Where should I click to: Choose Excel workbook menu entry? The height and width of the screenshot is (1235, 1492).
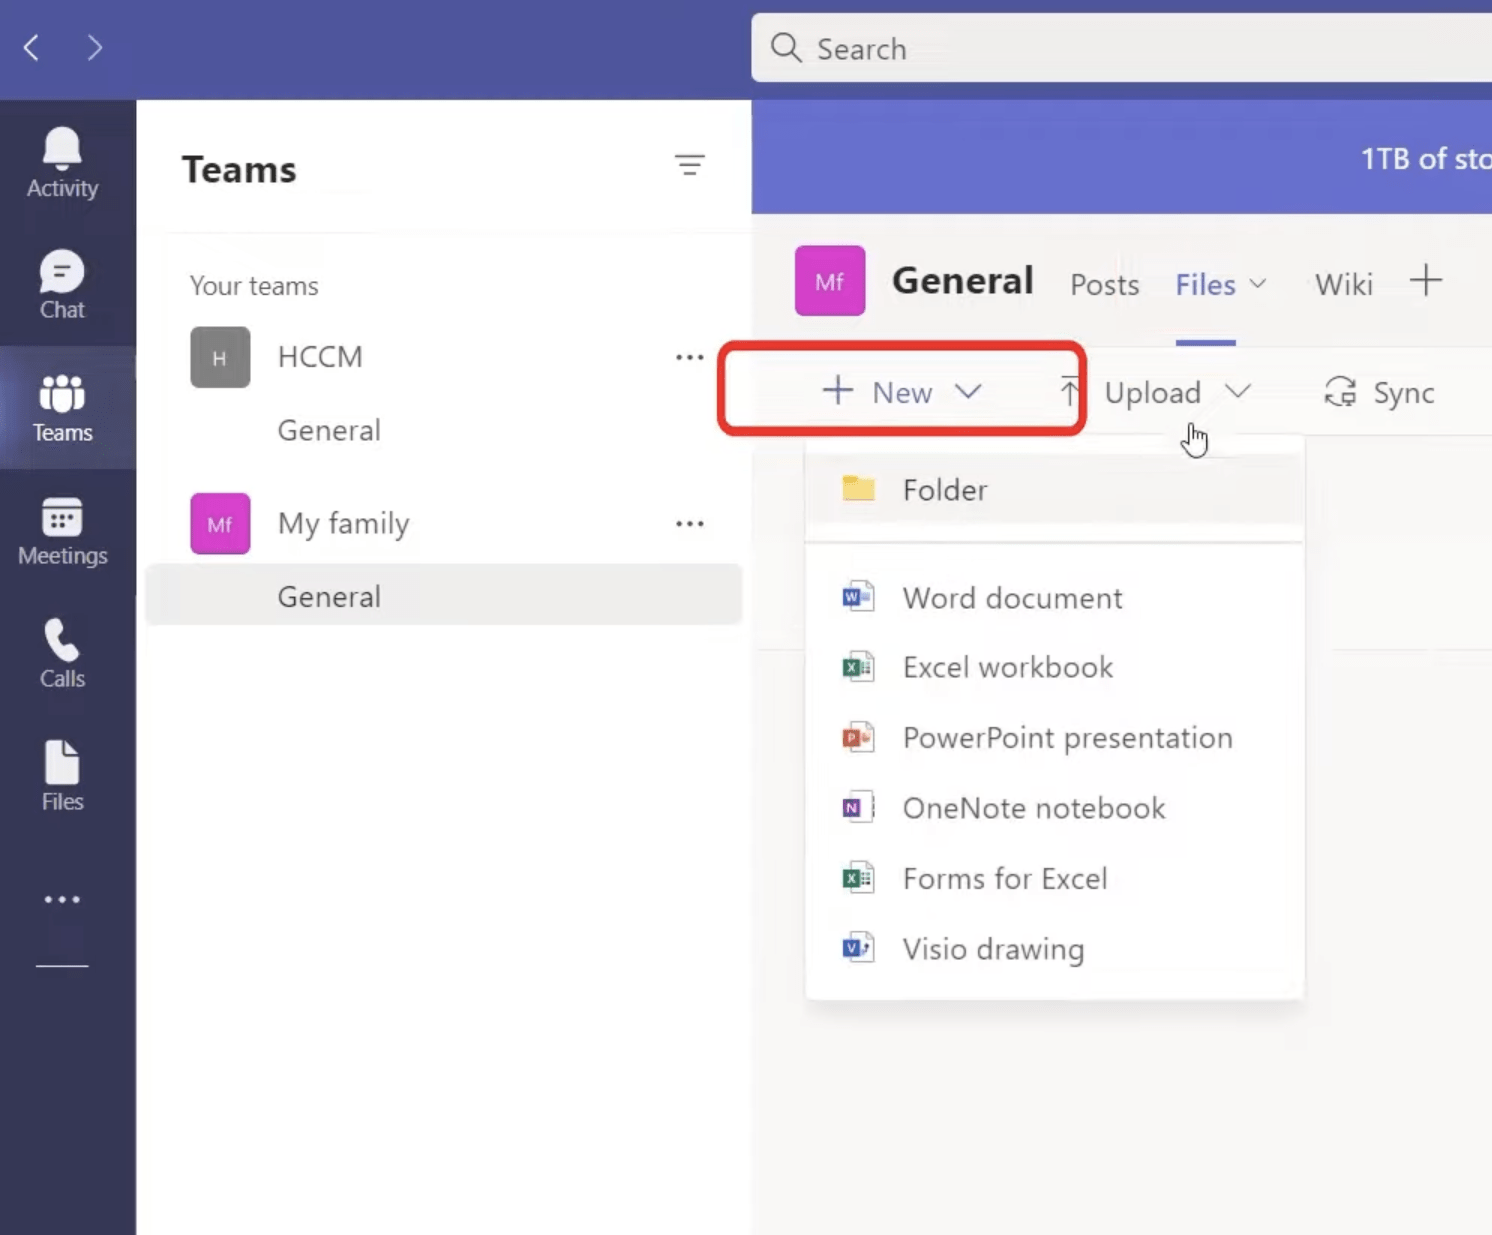(1054, 667)
